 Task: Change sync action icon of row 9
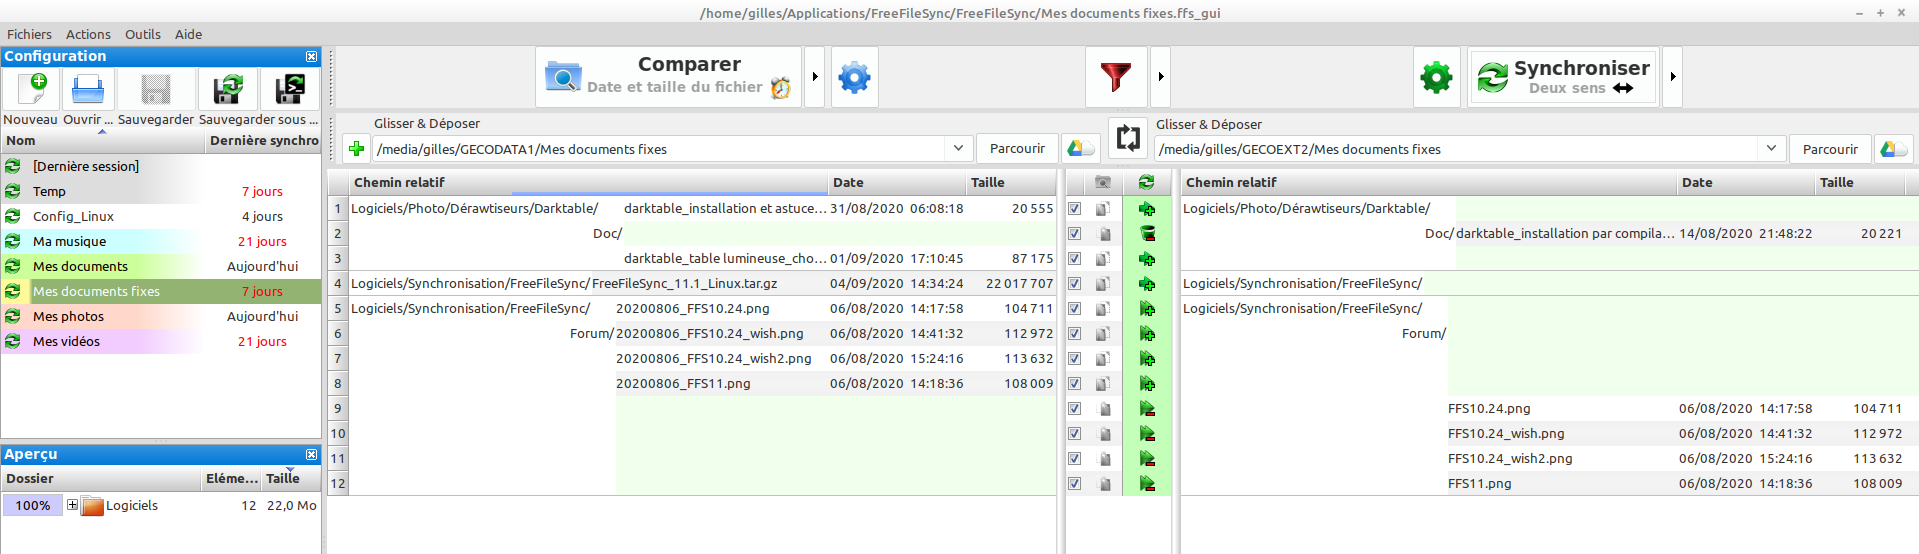pos(1147,409)
